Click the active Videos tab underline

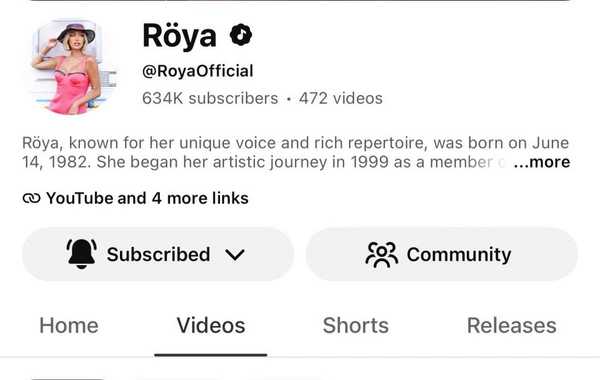210,355
